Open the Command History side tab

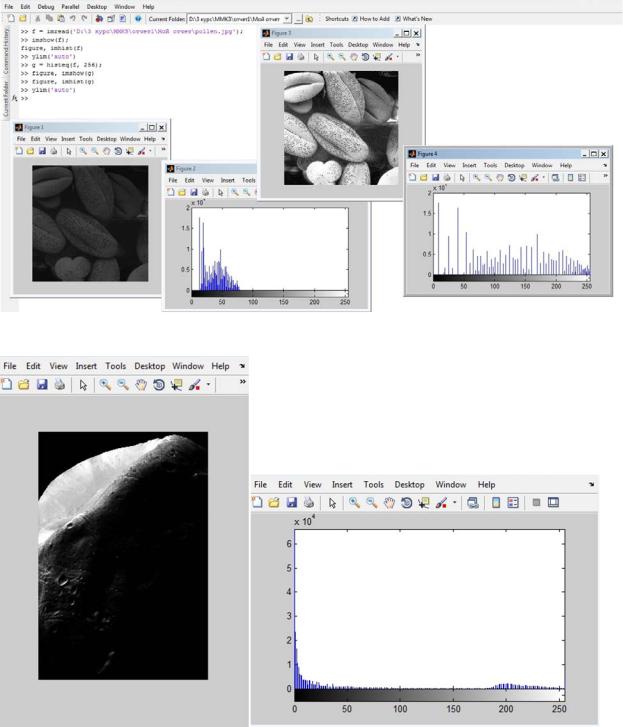tap(6, 50)
